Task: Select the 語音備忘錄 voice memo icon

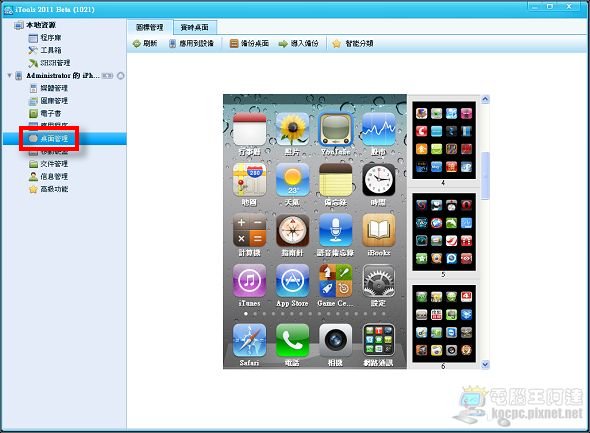Action: coord(336,230)
